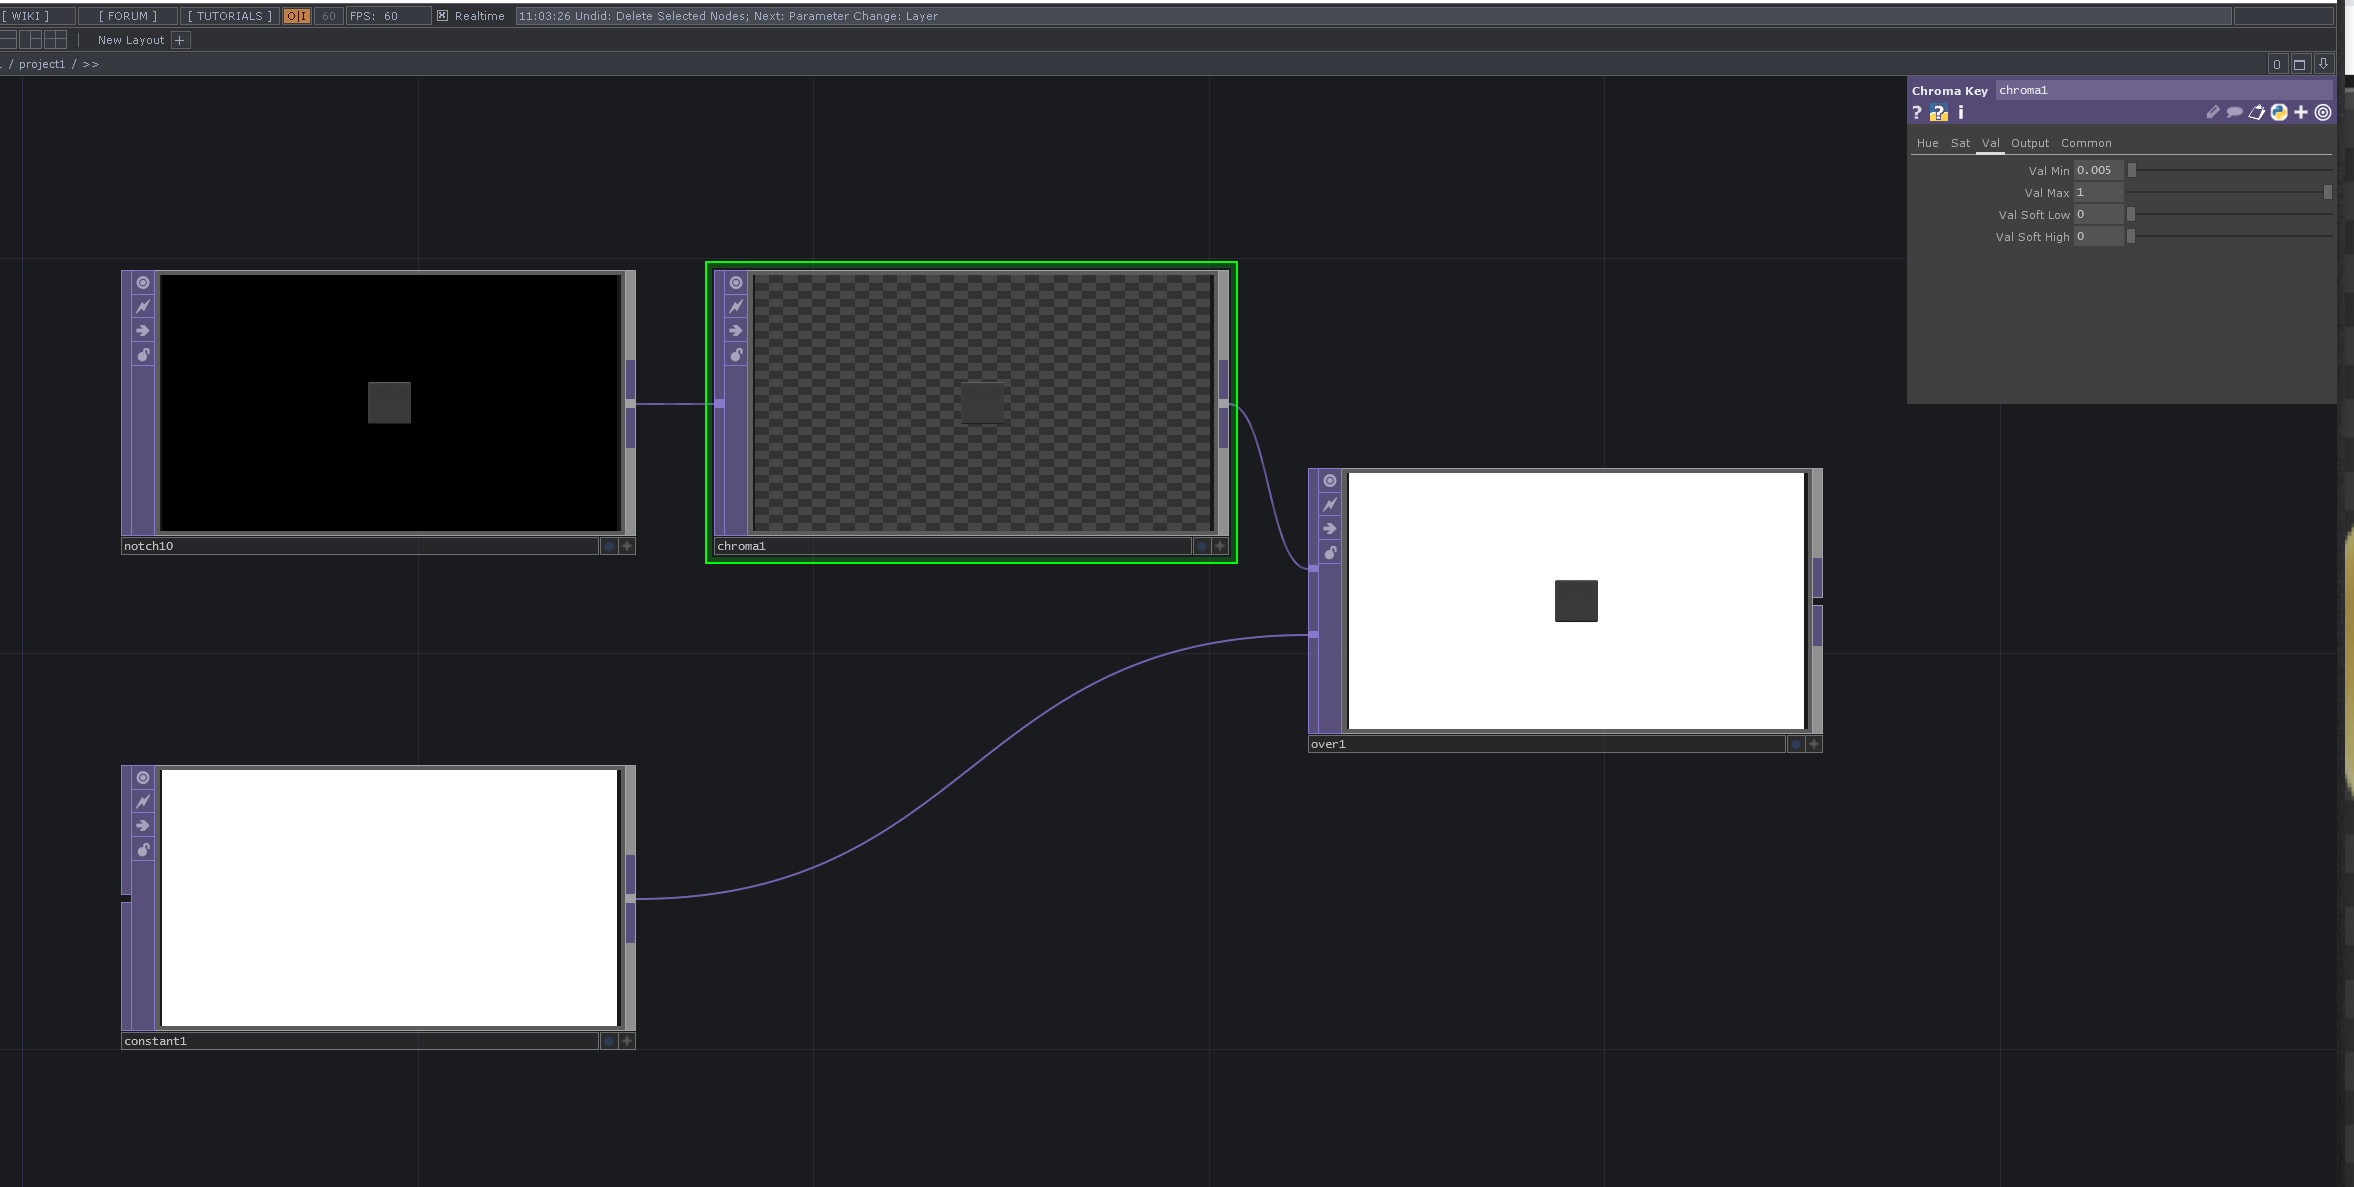
Task: Toggle bypass flag on chroma1 node
Action: pyautogui.click(x=736, y=331)
